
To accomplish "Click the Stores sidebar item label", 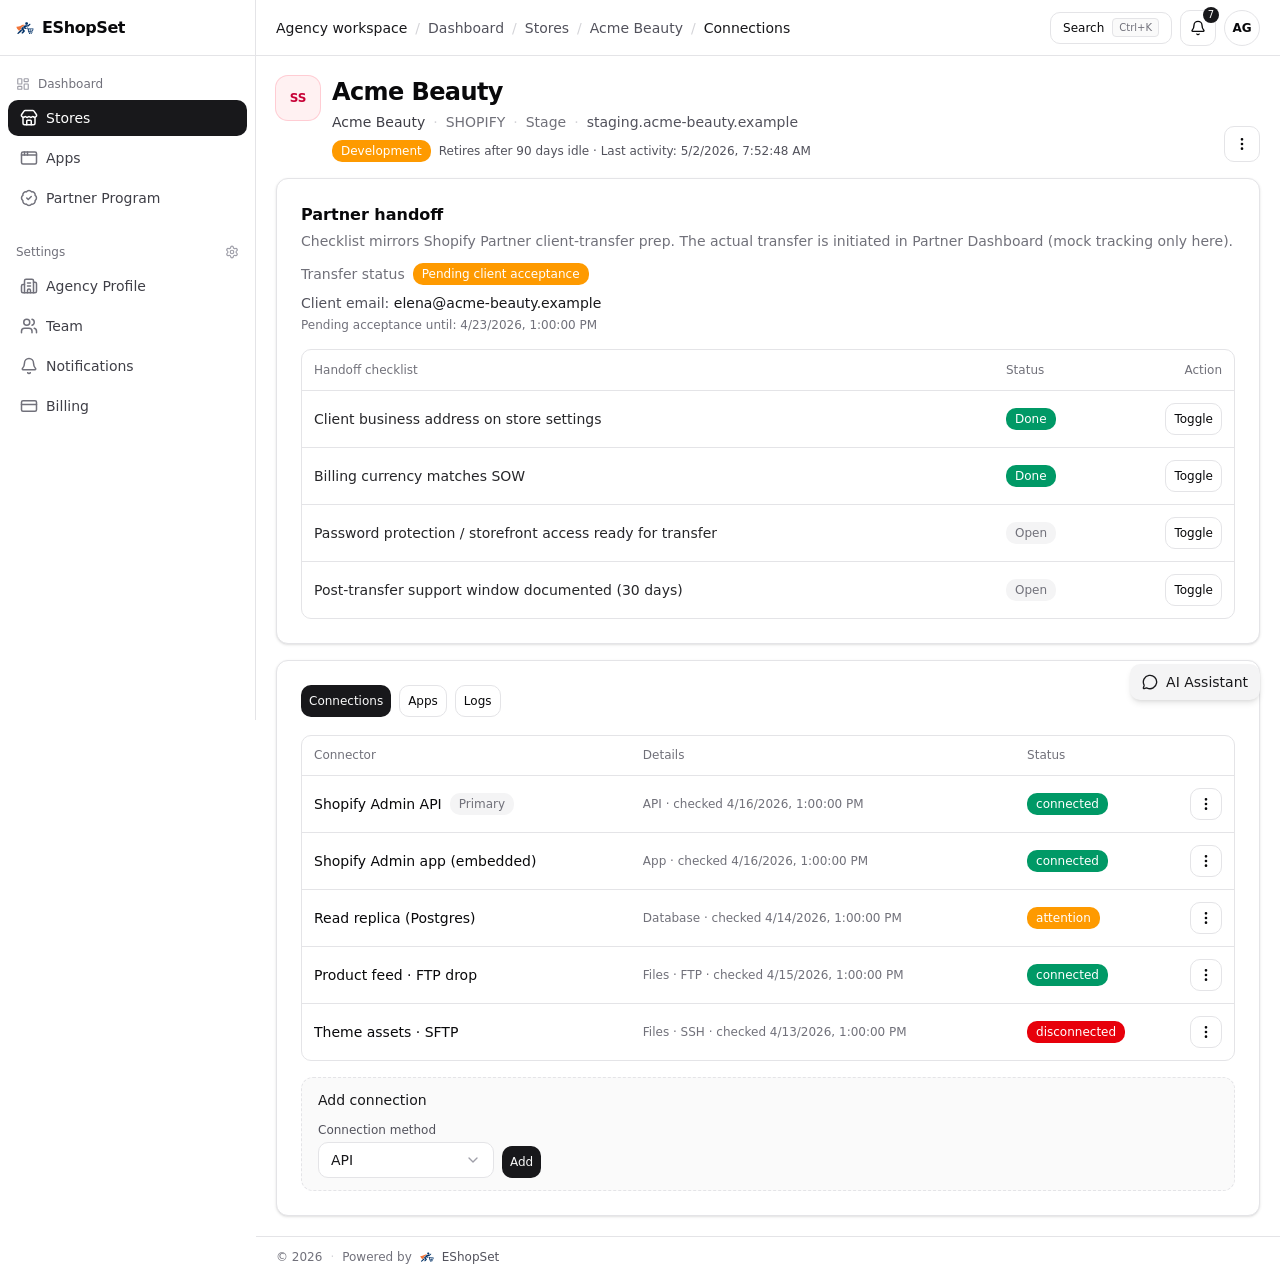I will click(68, 118).
